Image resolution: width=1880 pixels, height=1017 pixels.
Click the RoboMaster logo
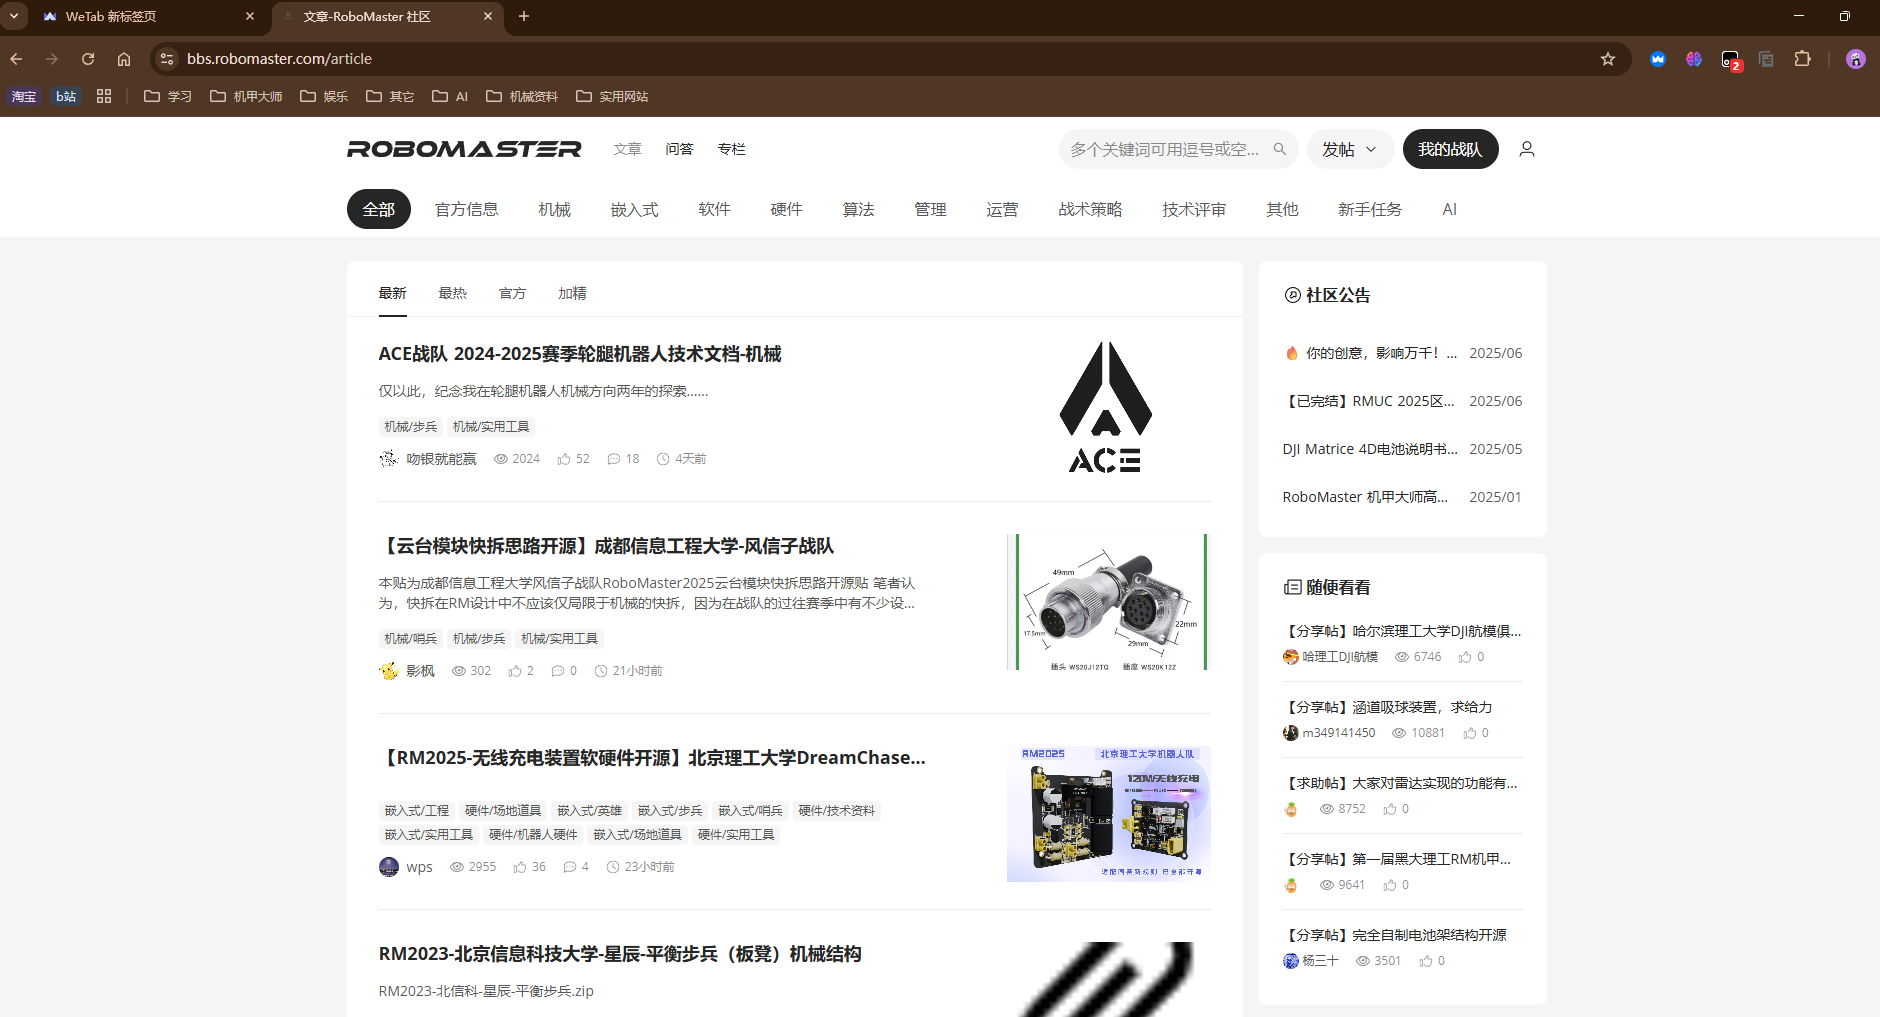pyautogui.click(x=464, y=149)
